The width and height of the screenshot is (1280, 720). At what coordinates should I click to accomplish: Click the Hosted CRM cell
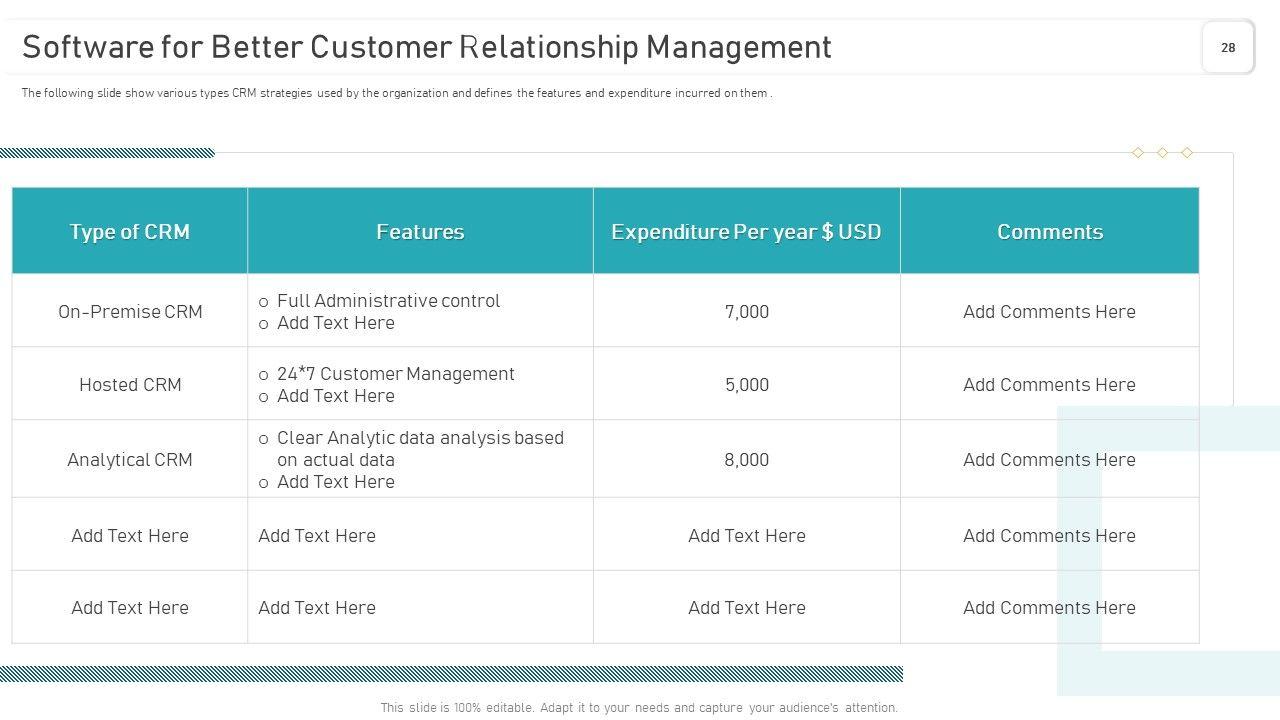pyautogui.click(x=130, y=385)
